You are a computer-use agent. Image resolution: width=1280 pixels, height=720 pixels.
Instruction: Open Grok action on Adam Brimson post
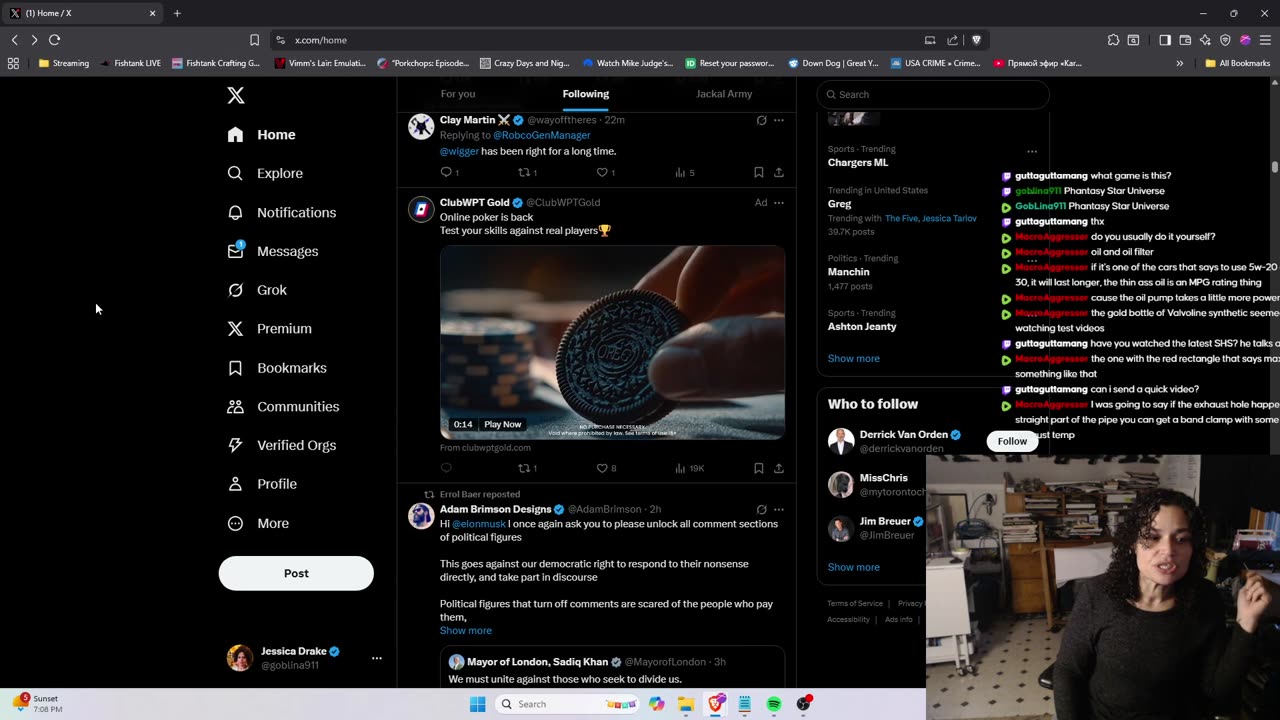761,509
